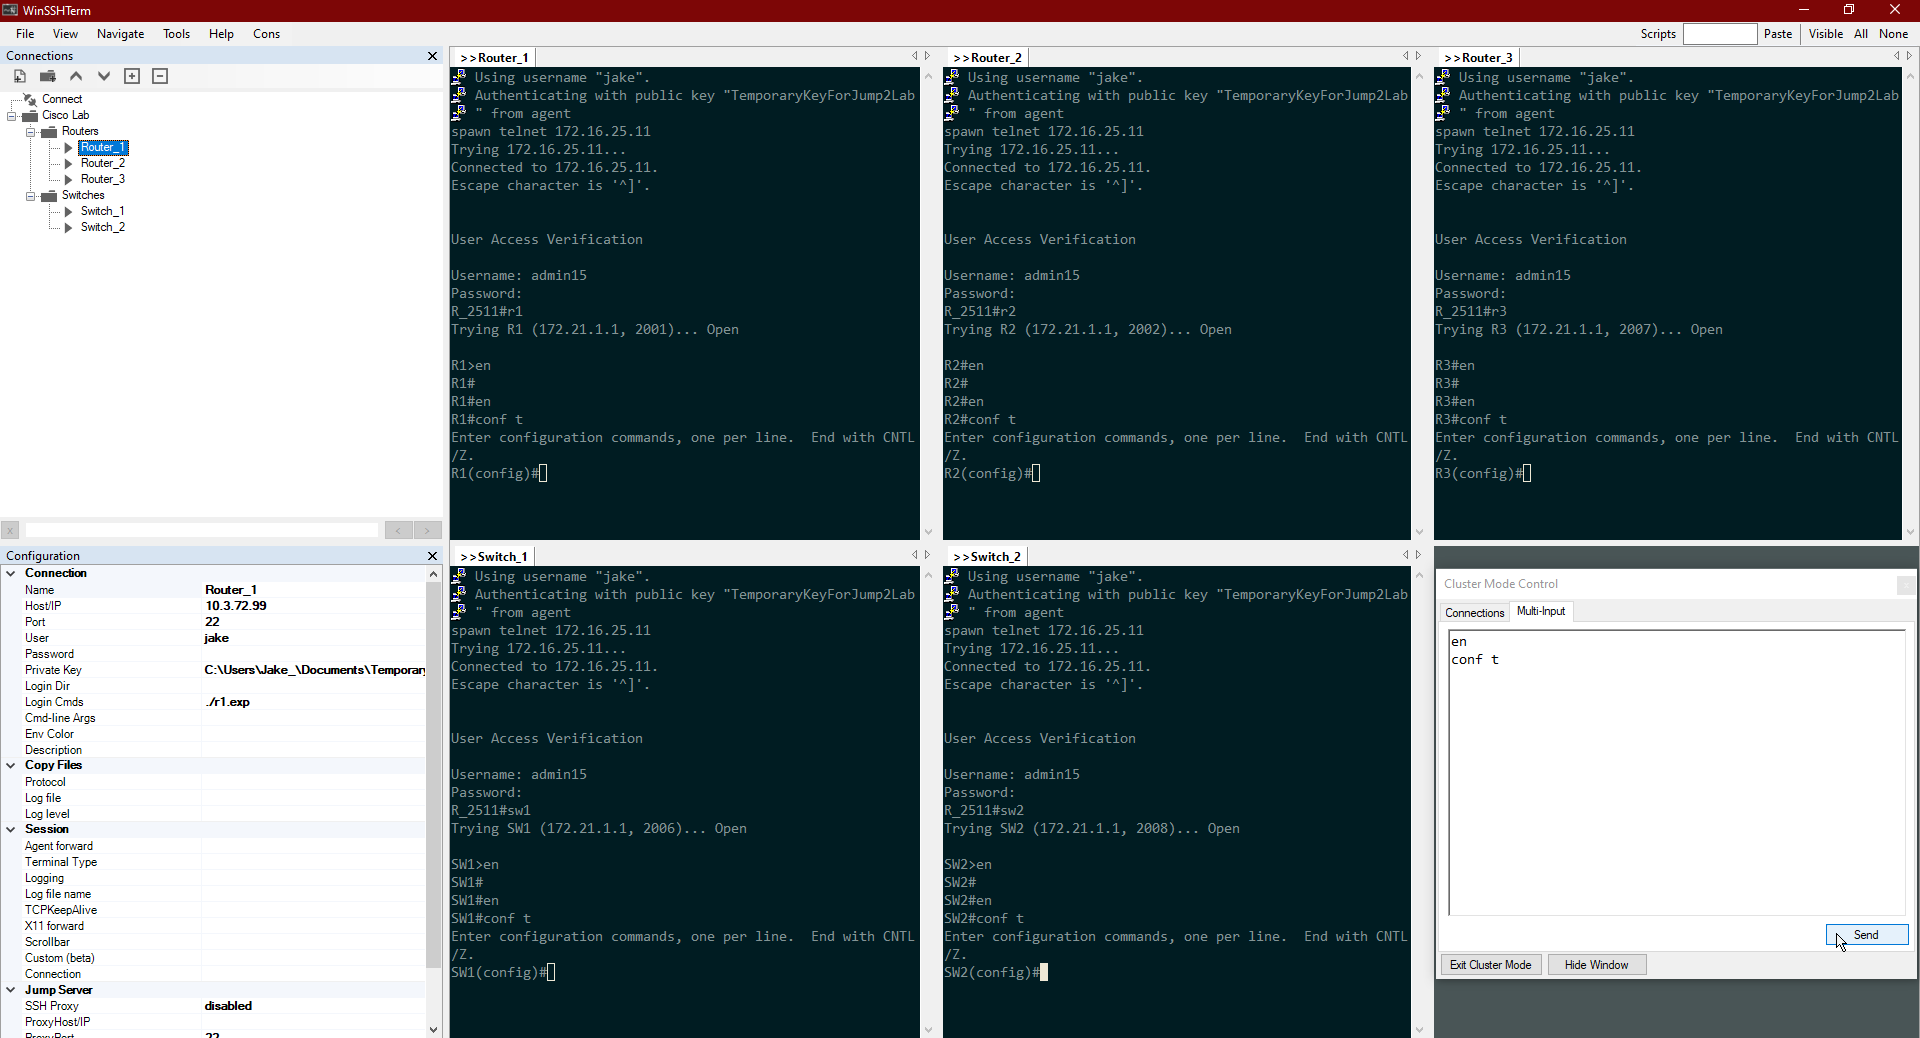The width and height of the screenshot is (1920, 1038).
Task: Create a new connection with the document icon
Action: tap(19, 76)
